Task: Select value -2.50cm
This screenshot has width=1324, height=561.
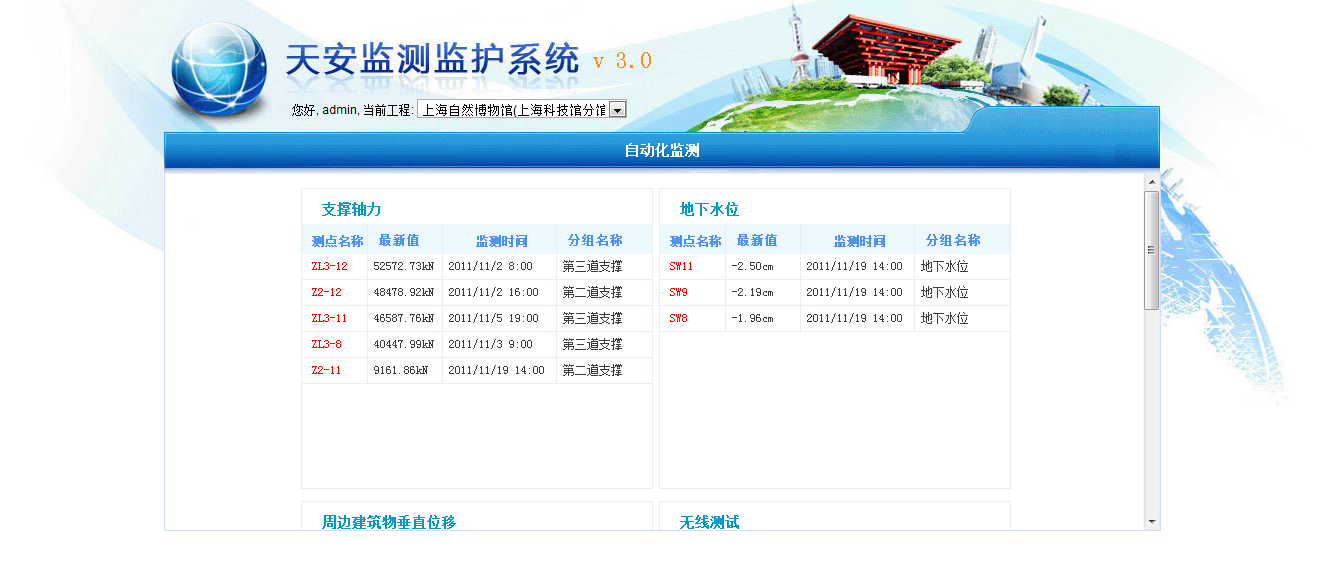Action: click(753, 267)
